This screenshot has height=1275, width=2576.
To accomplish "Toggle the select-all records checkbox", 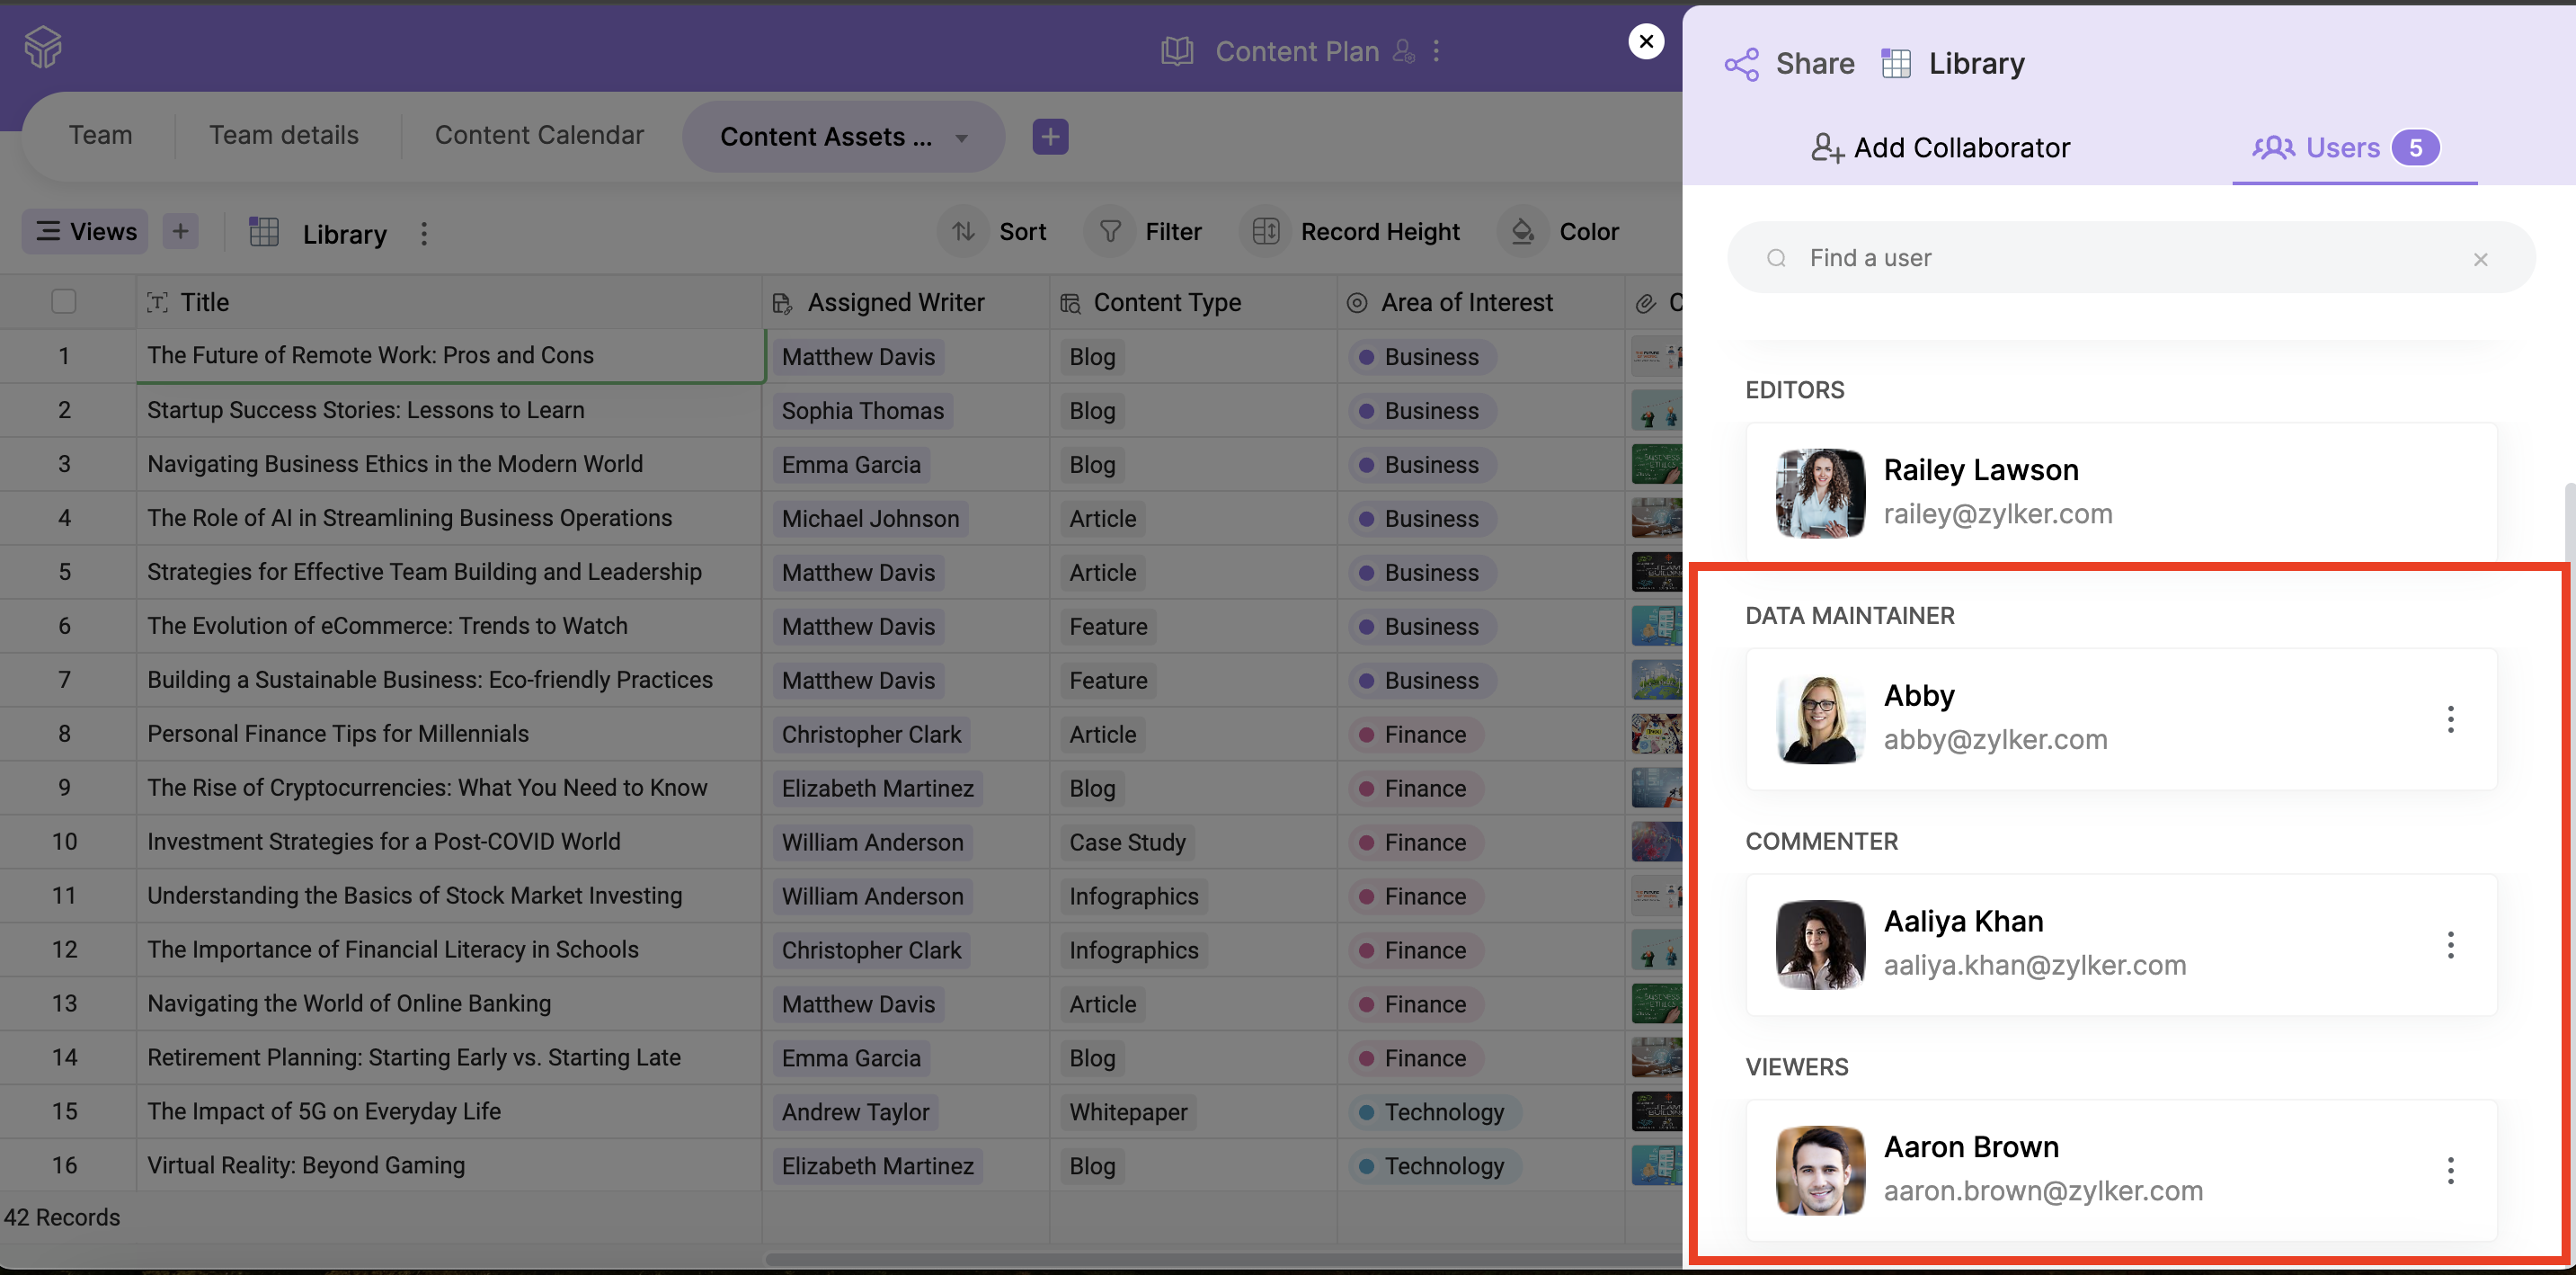I will pos(64,302).
